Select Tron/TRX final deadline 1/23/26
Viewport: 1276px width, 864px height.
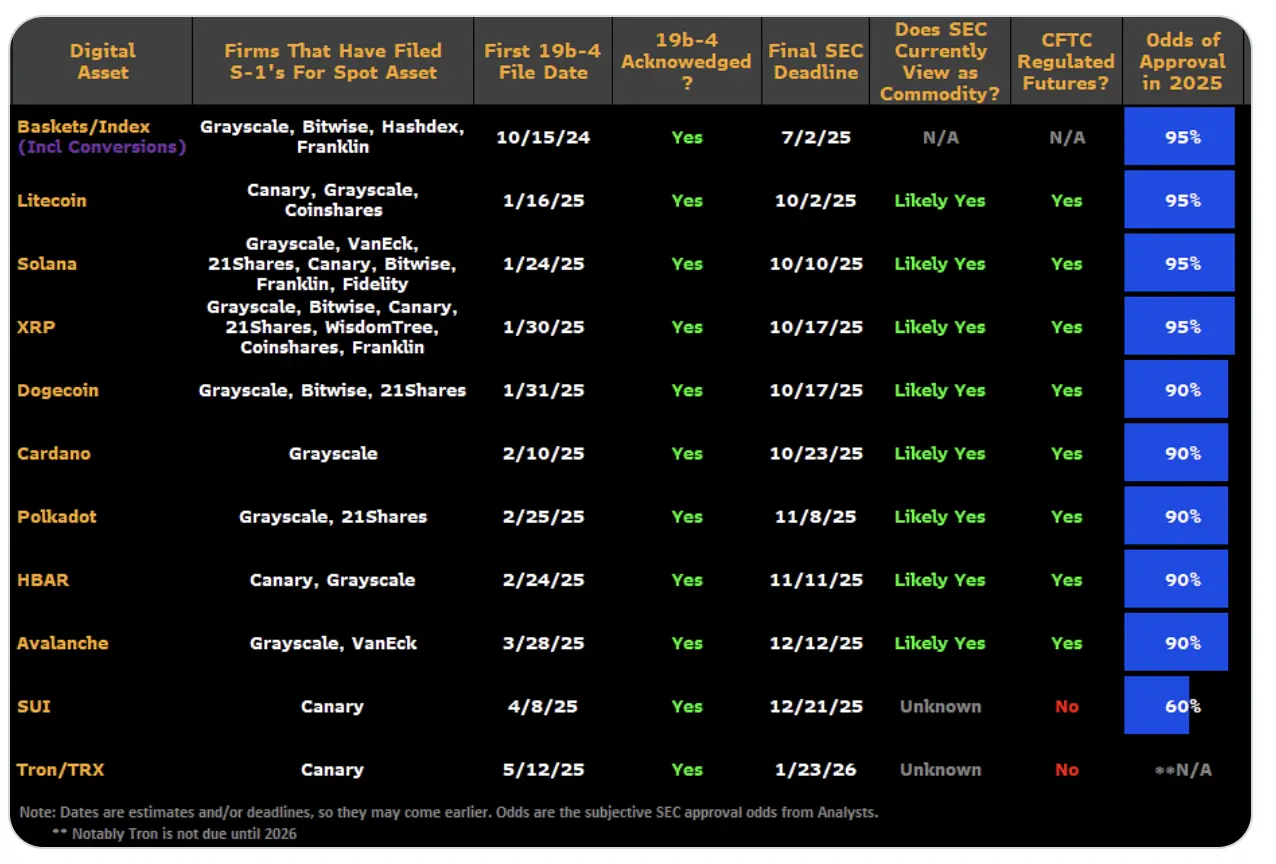point(815,770)
